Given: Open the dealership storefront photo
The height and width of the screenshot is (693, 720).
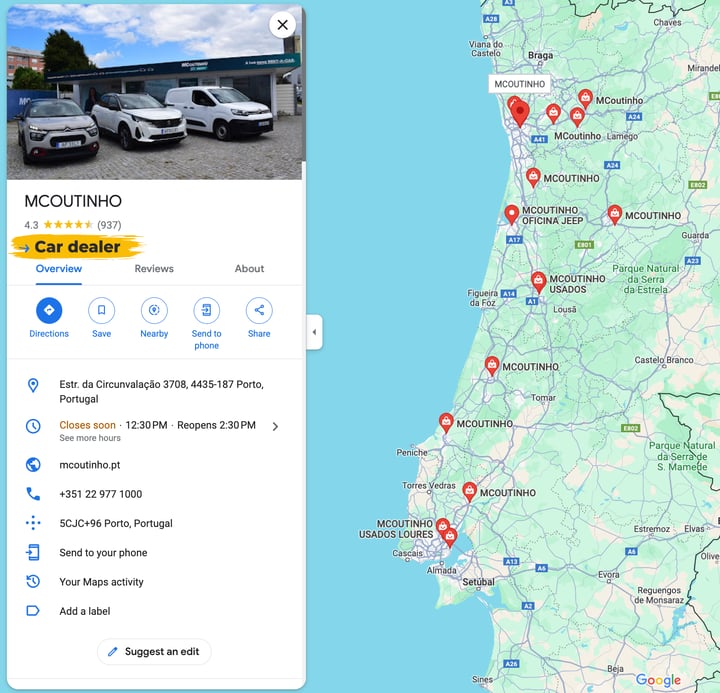Looking at the screenshot, I should (x=154, y=92).
